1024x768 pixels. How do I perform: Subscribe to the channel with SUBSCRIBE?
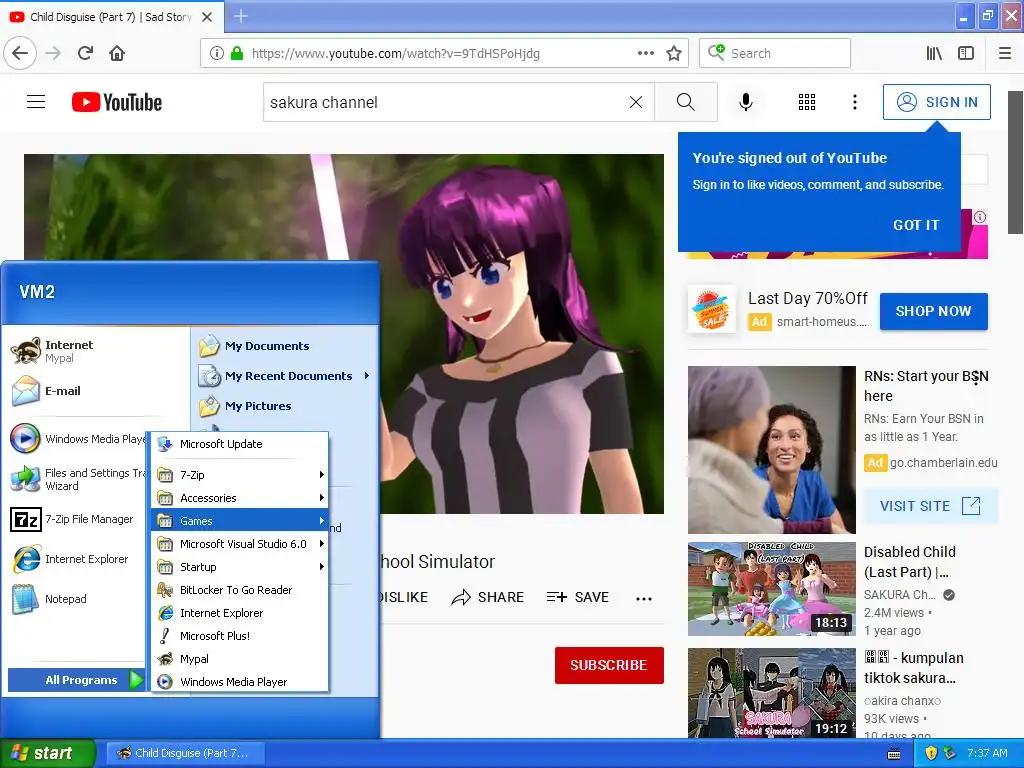[x=609, y=665]
